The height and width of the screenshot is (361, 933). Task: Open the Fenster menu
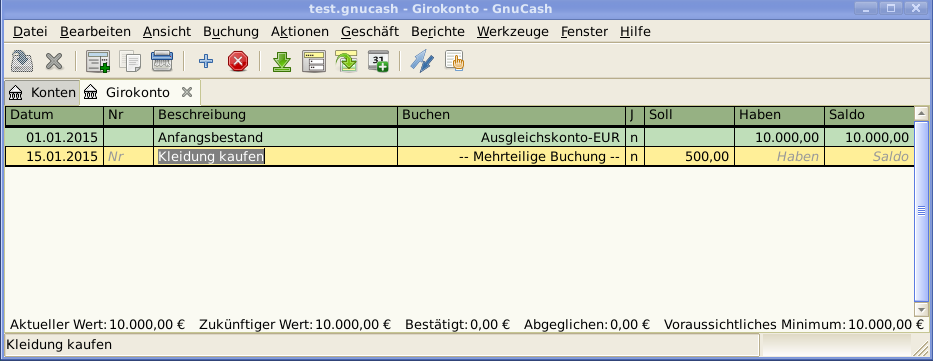click(584, 32)
